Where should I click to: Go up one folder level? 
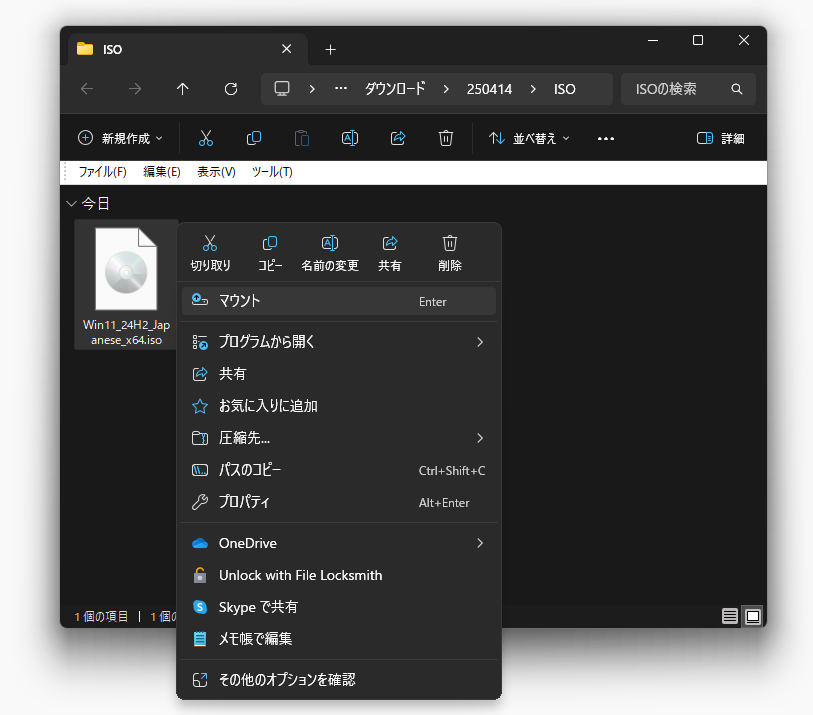pos(183,89)
